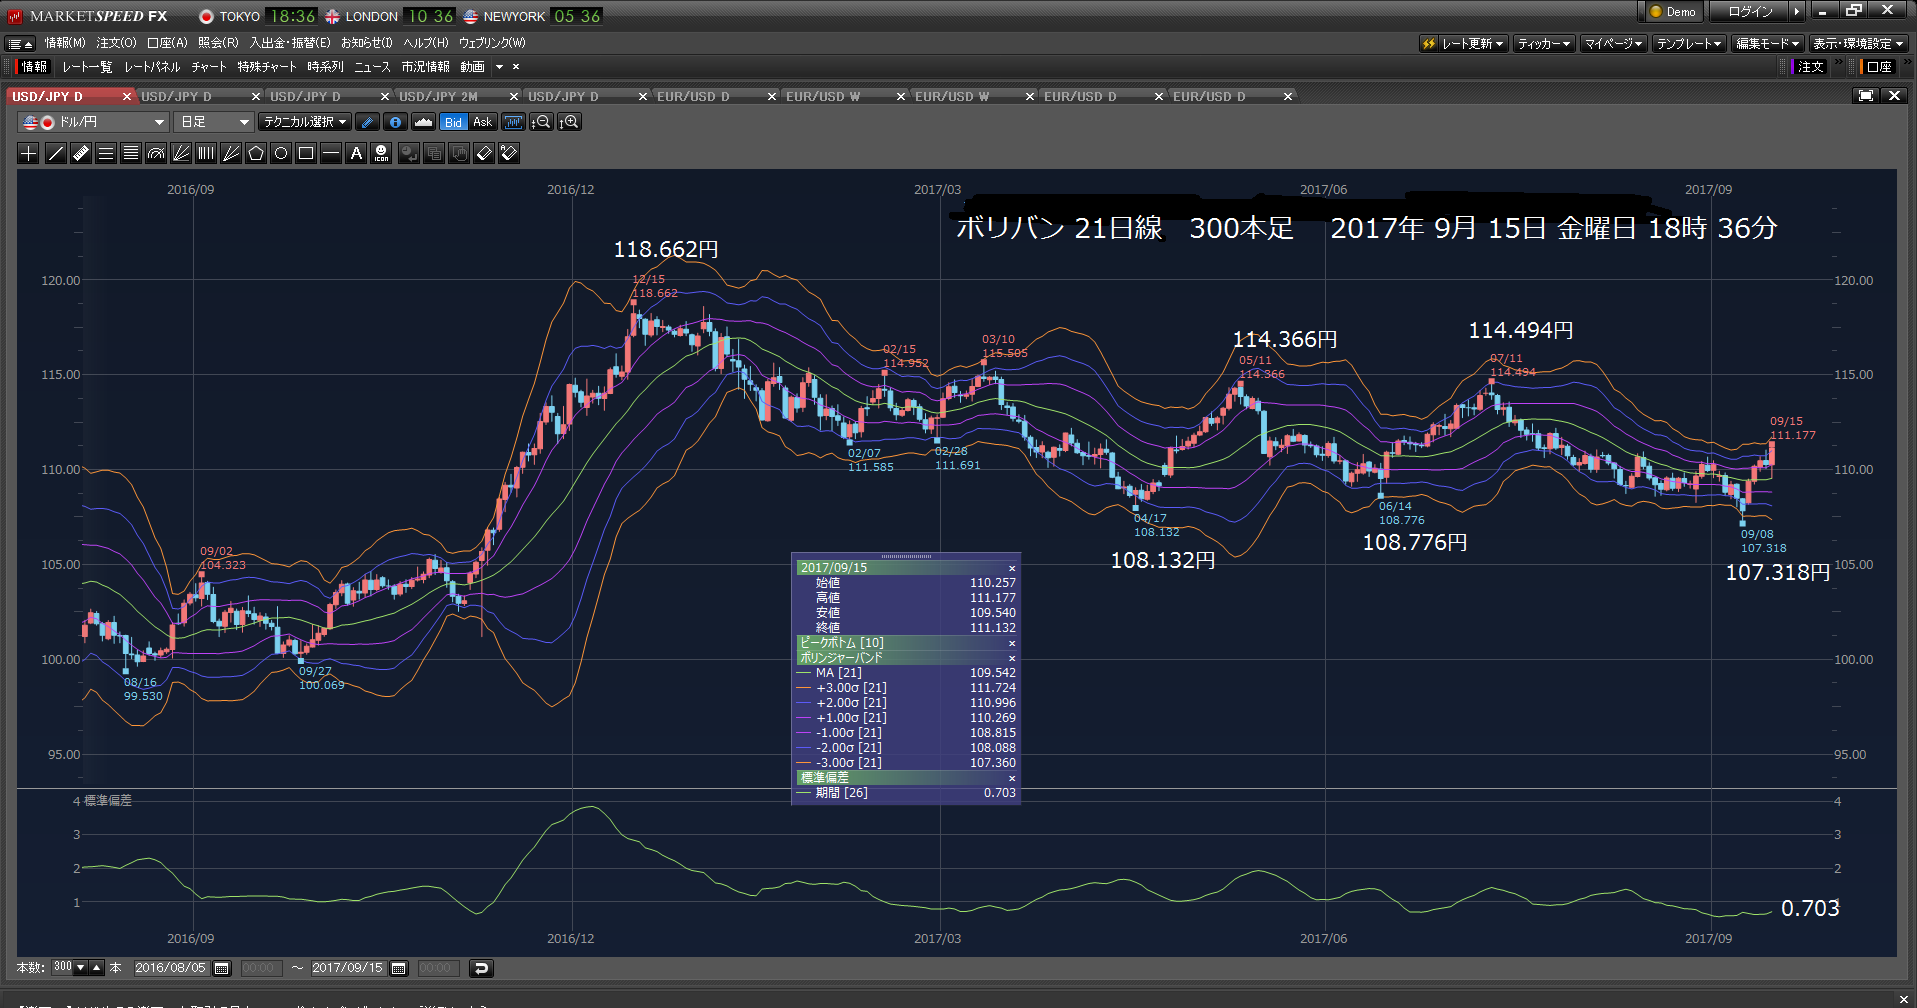Open technical settings pencil icon
Viewport: 1917px width, 1008px height.
tap(368, 122)
